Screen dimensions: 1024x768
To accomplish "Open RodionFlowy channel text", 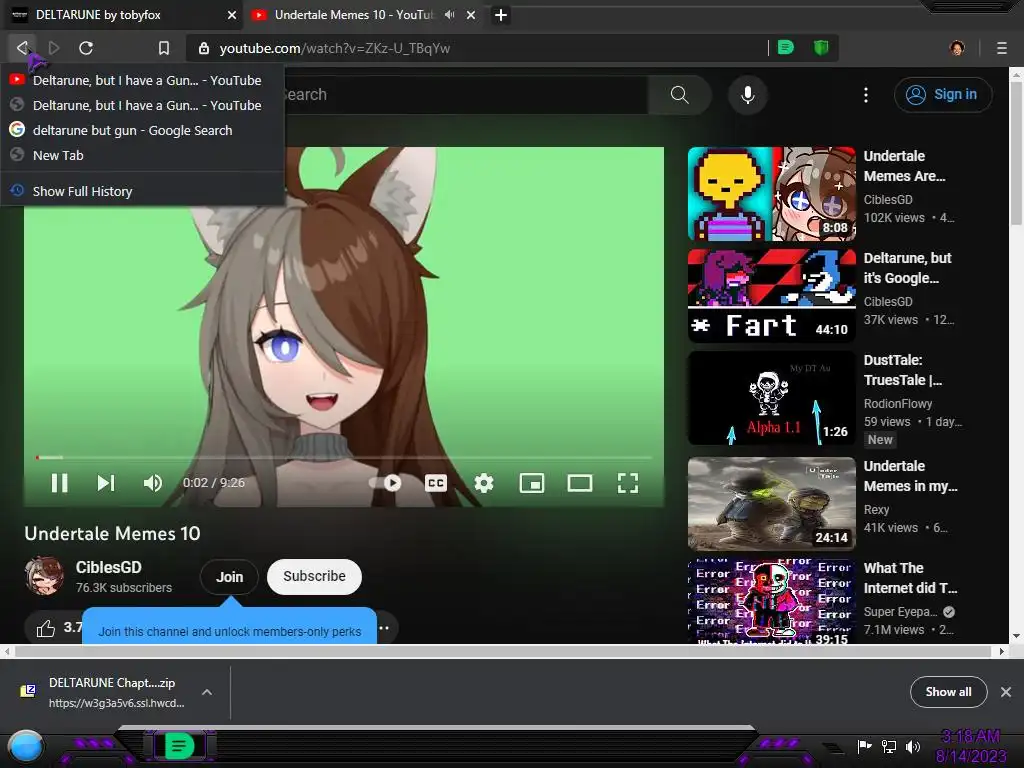I will (x=897, y=404).
